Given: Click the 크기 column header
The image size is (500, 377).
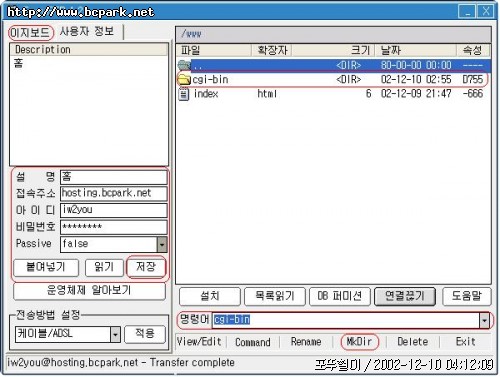Looking at the screenshot, I should click(333, 51).
